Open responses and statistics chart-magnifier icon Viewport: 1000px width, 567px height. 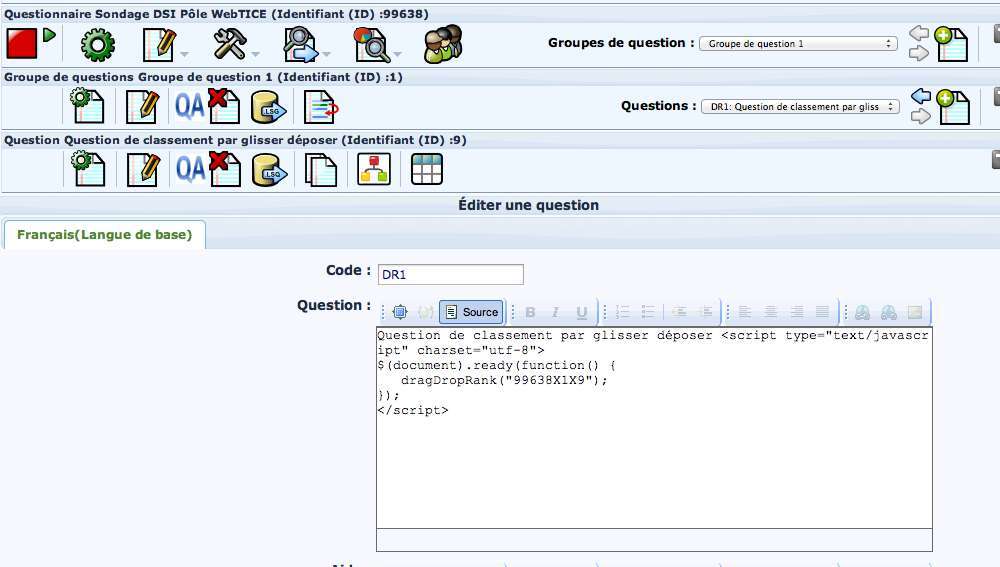coord(371,45)
